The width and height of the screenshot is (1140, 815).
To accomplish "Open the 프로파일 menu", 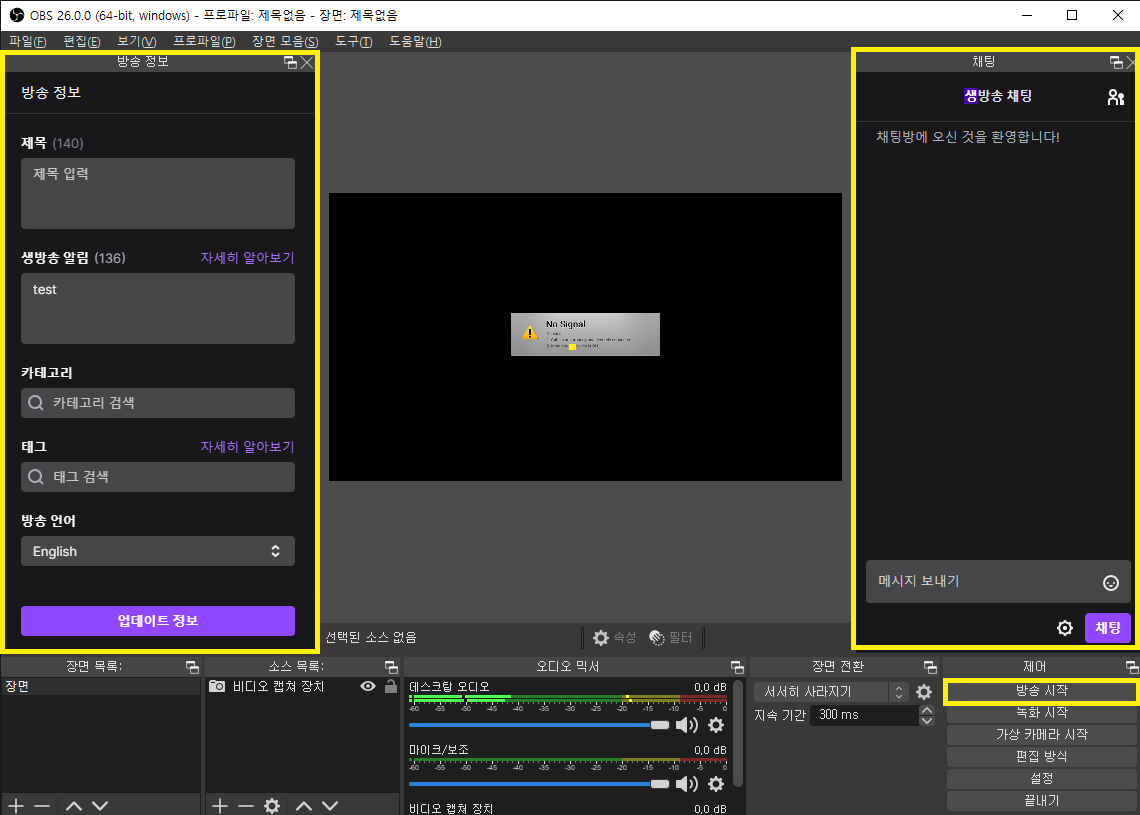I will [x=204, y=41].
